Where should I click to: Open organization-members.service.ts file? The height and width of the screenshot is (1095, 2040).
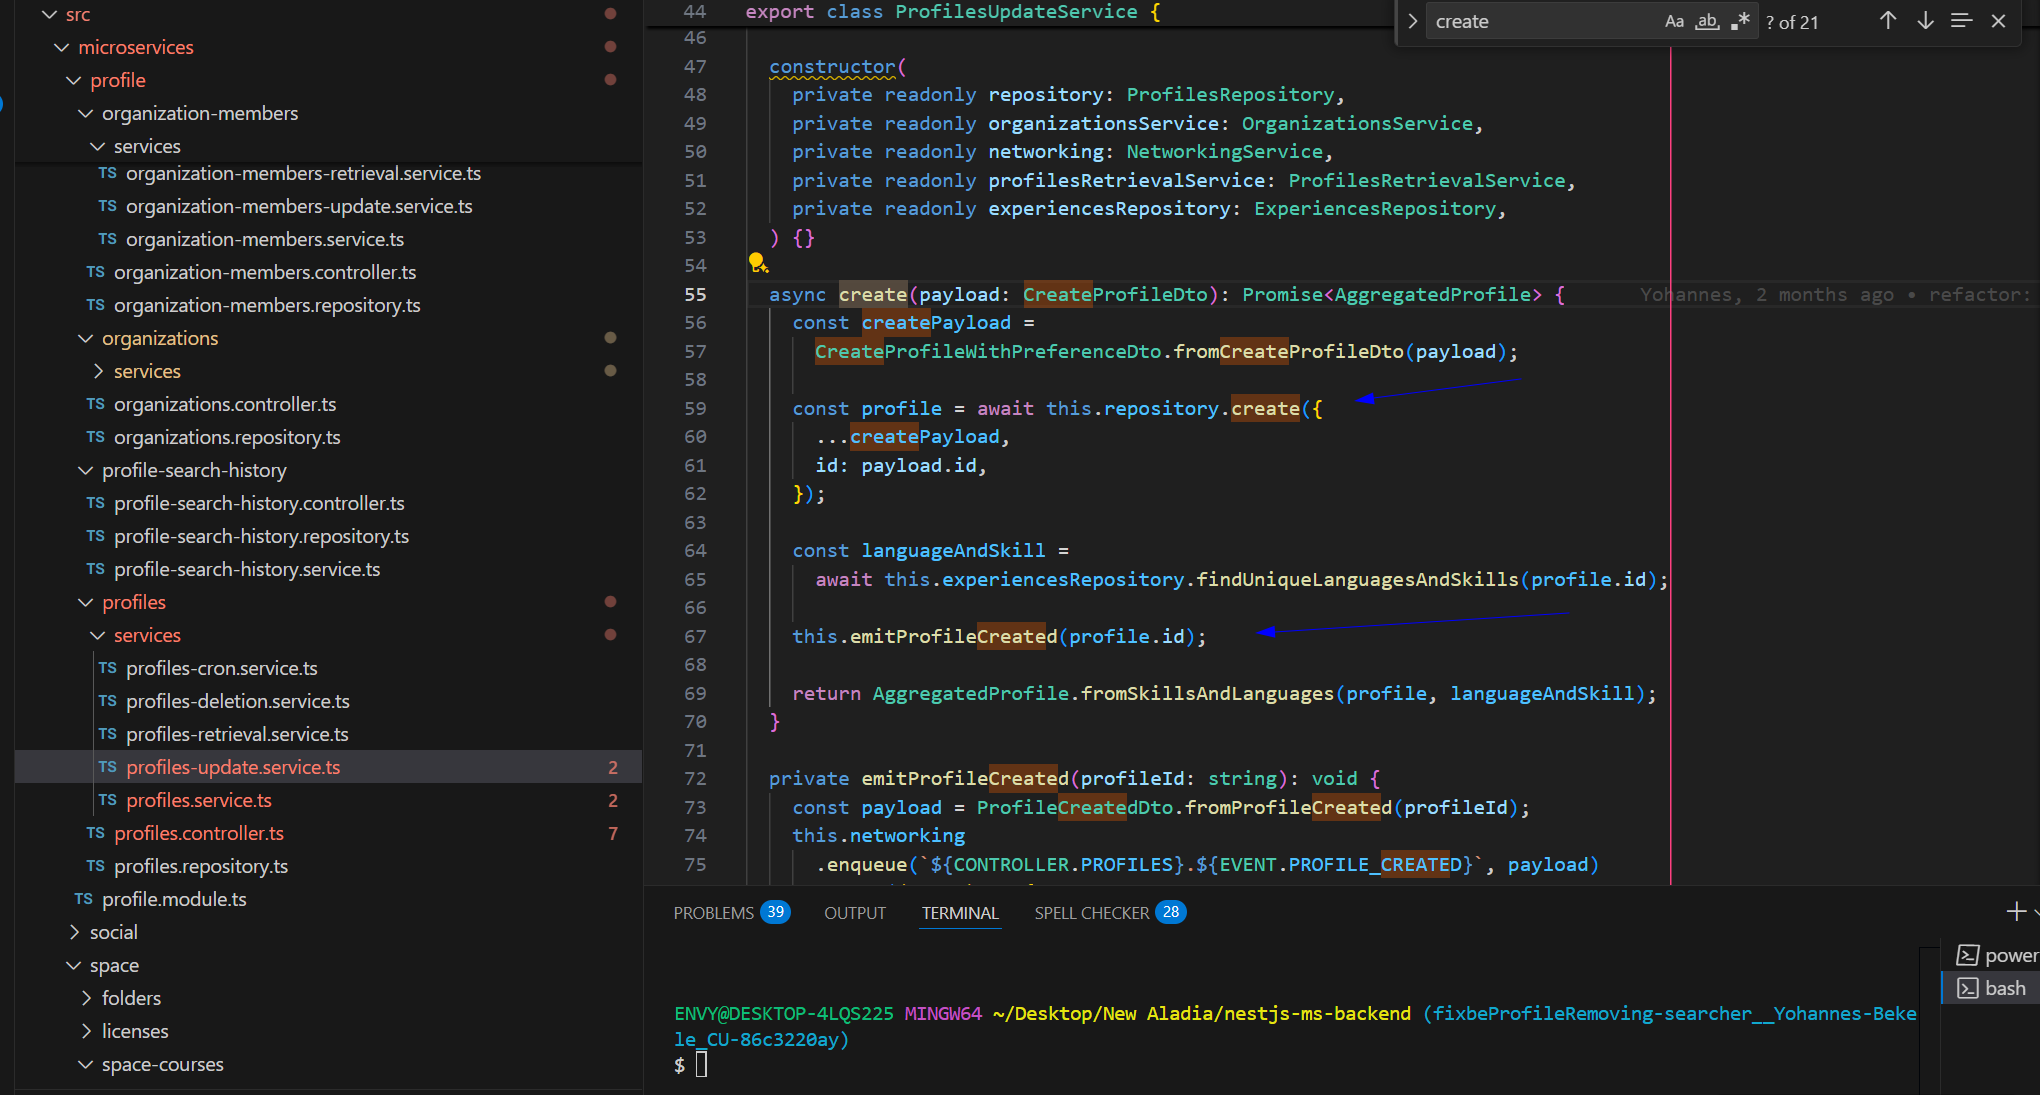click(x=265, y=239)
